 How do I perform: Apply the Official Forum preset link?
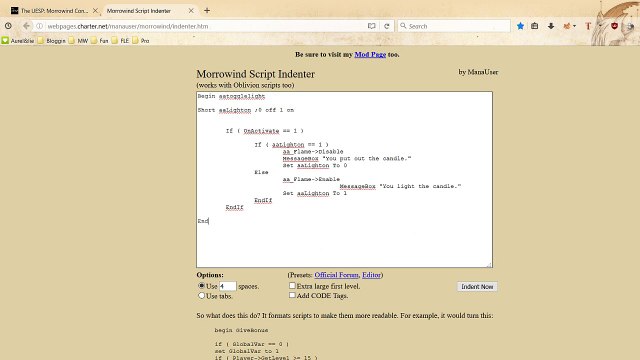(x=336, y=275)
